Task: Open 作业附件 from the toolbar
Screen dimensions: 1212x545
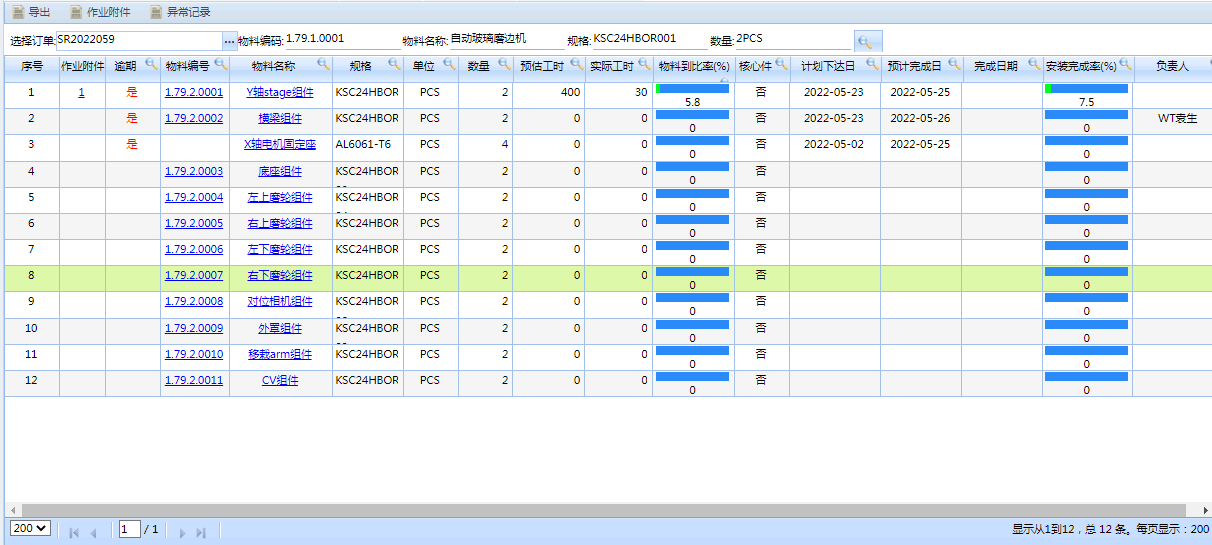Action: [x=100, y=12]
